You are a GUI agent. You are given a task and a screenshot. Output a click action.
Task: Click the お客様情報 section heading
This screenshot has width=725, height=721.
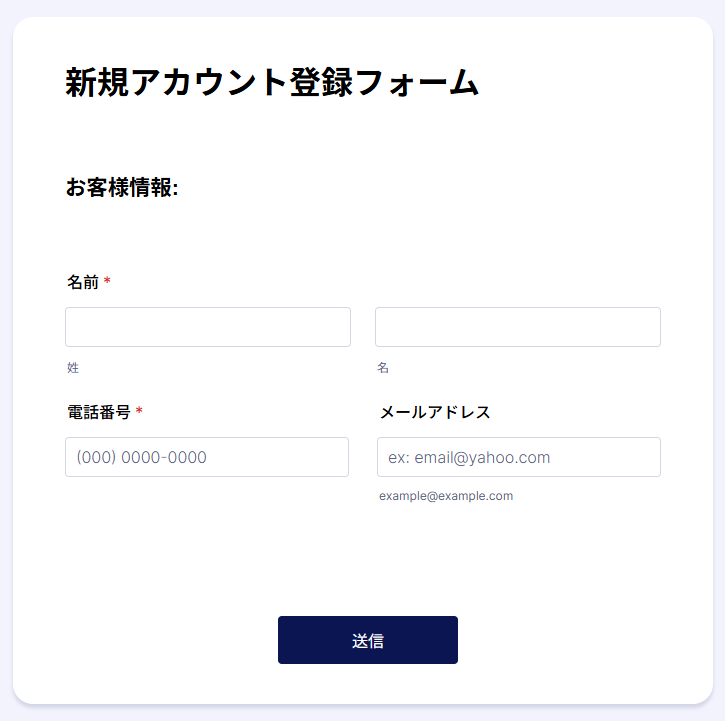click(x=121, y=187)
